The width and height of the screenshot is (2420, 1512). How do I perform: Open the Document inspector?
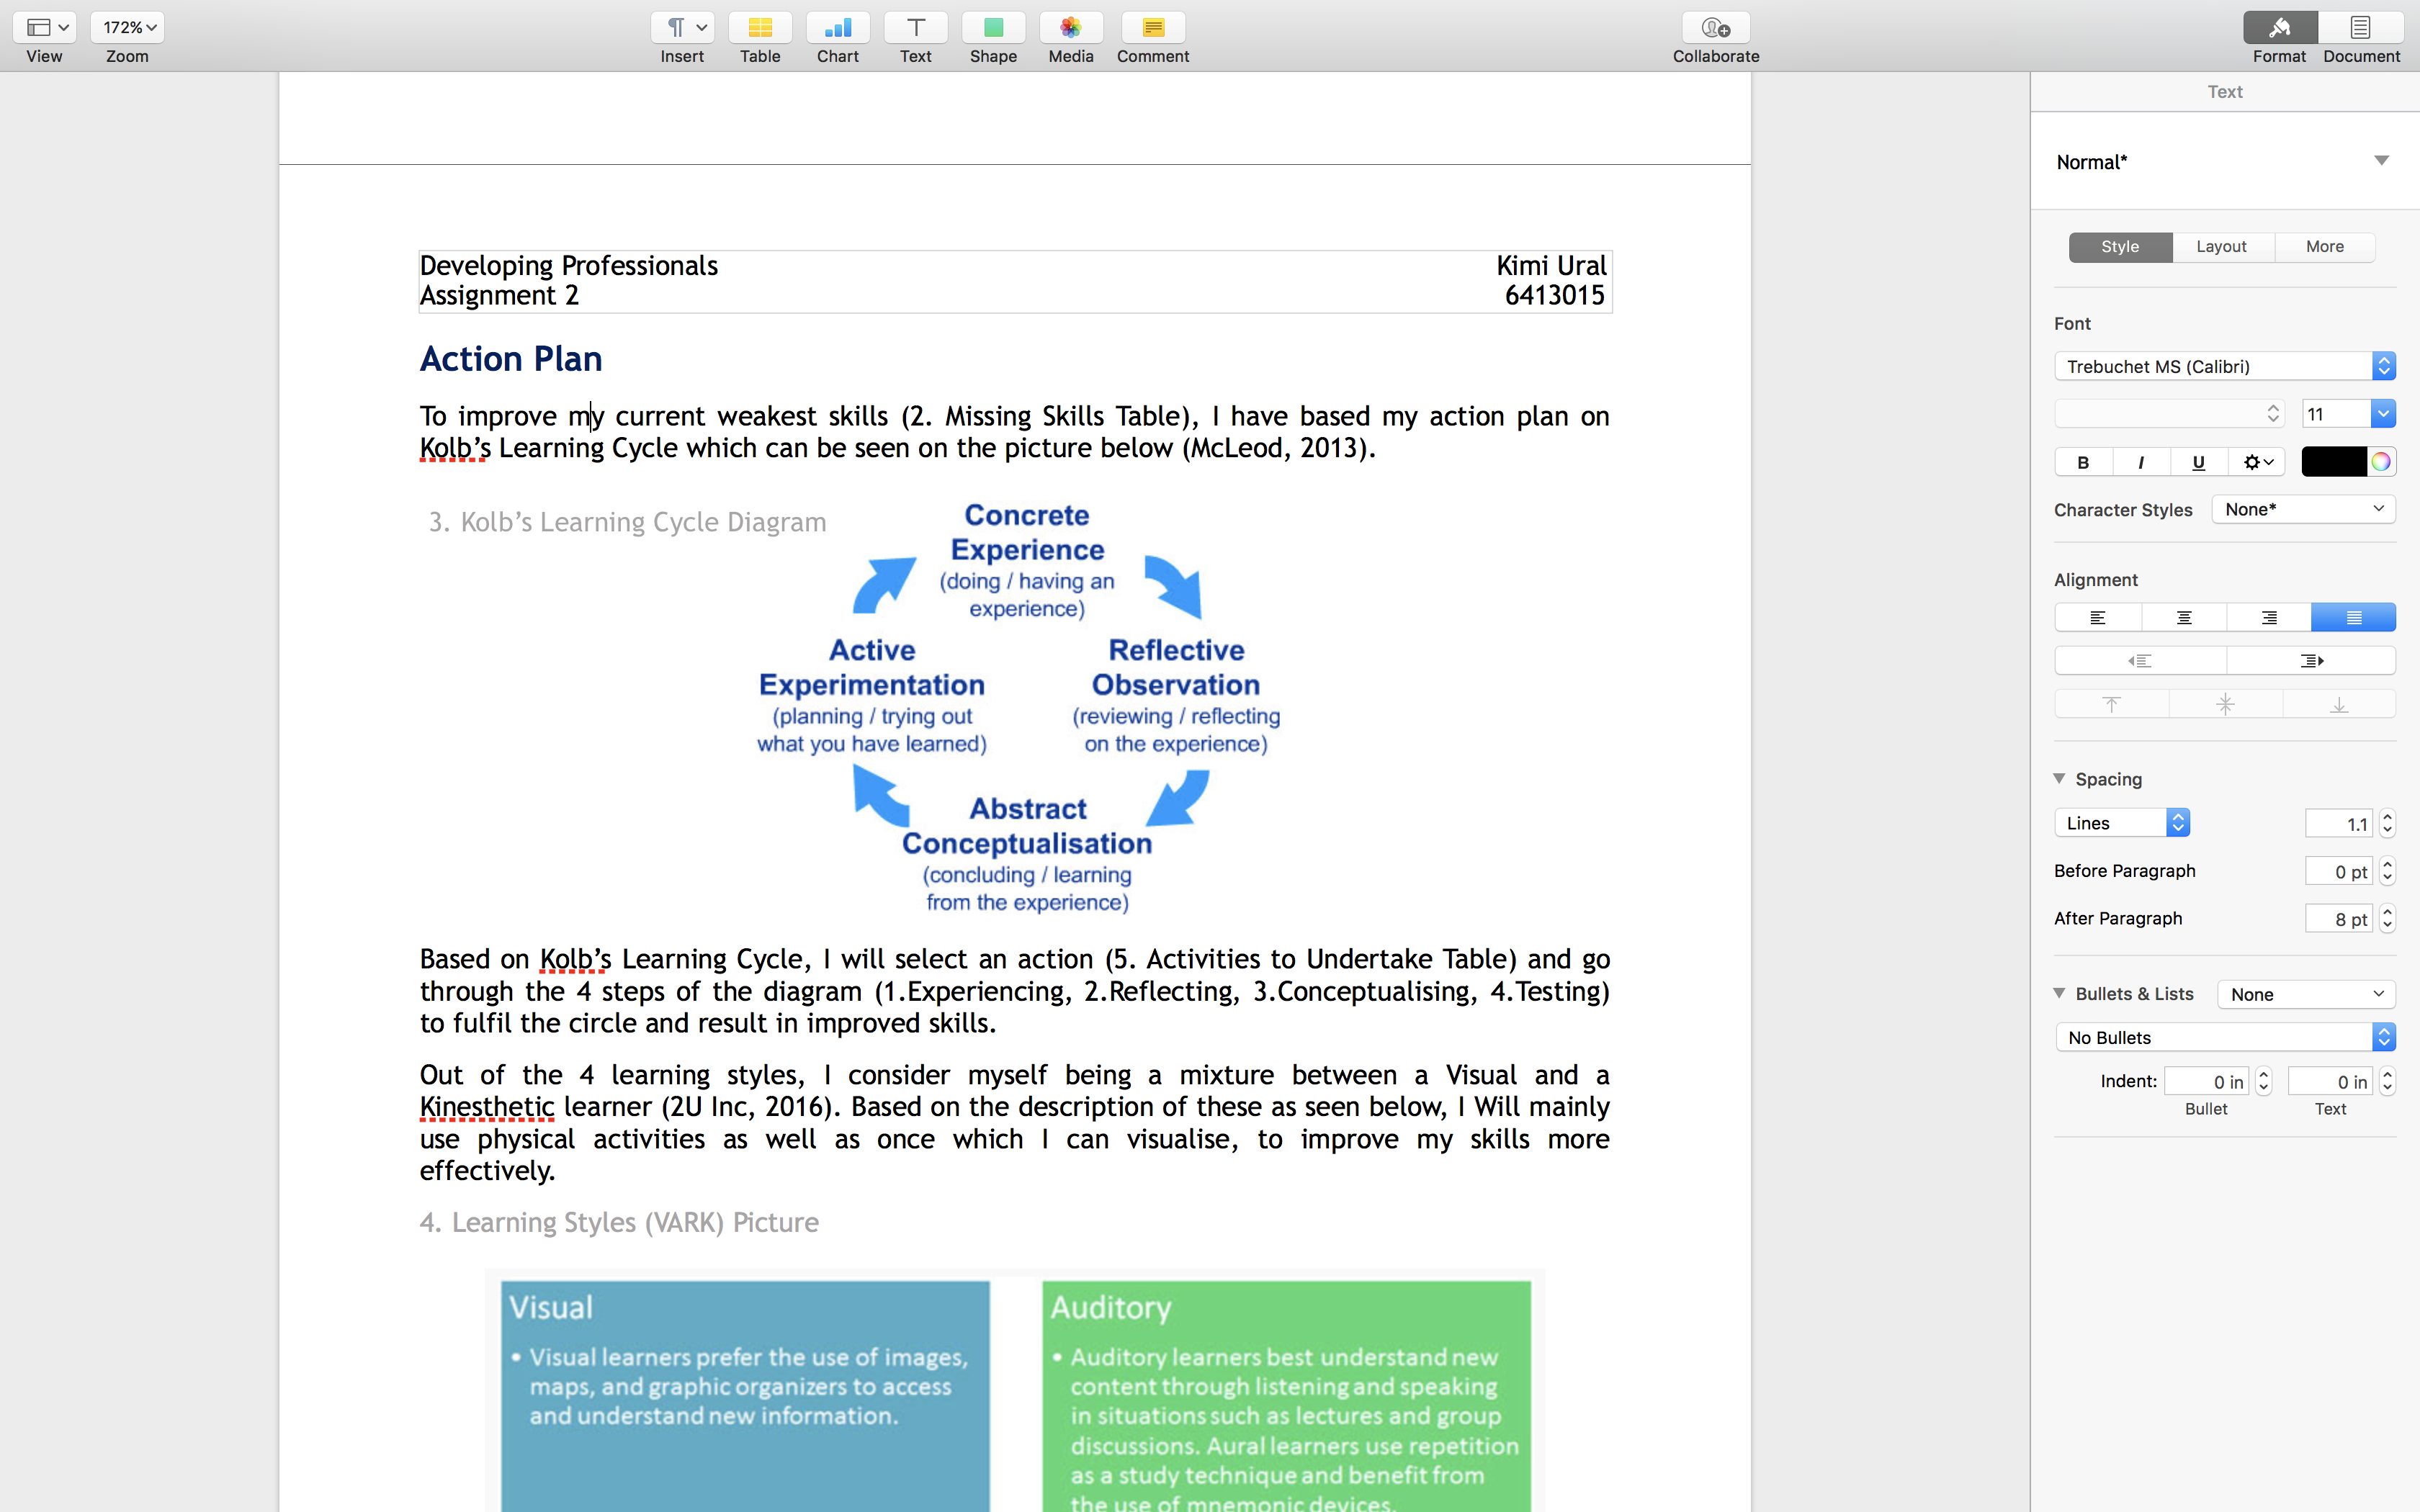(x=2360, y=28)
